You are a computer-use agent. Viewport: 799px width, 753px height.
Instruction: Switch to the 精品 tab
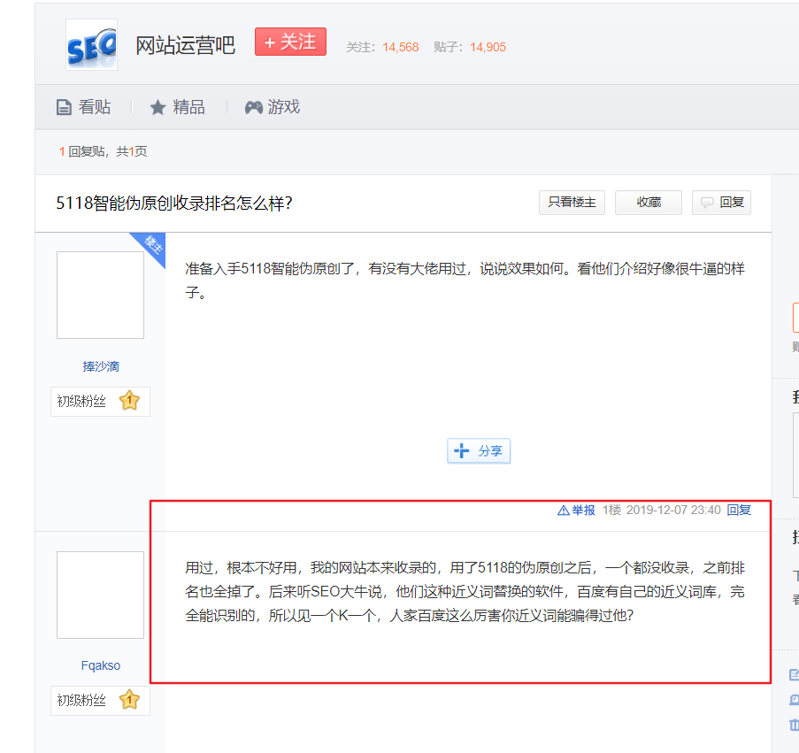tap(178, 107)
